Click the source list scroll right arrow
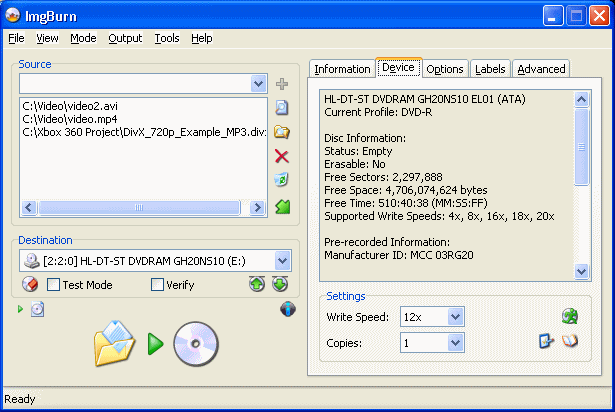The width and height of the screenshot is (615, 412). 257,207
